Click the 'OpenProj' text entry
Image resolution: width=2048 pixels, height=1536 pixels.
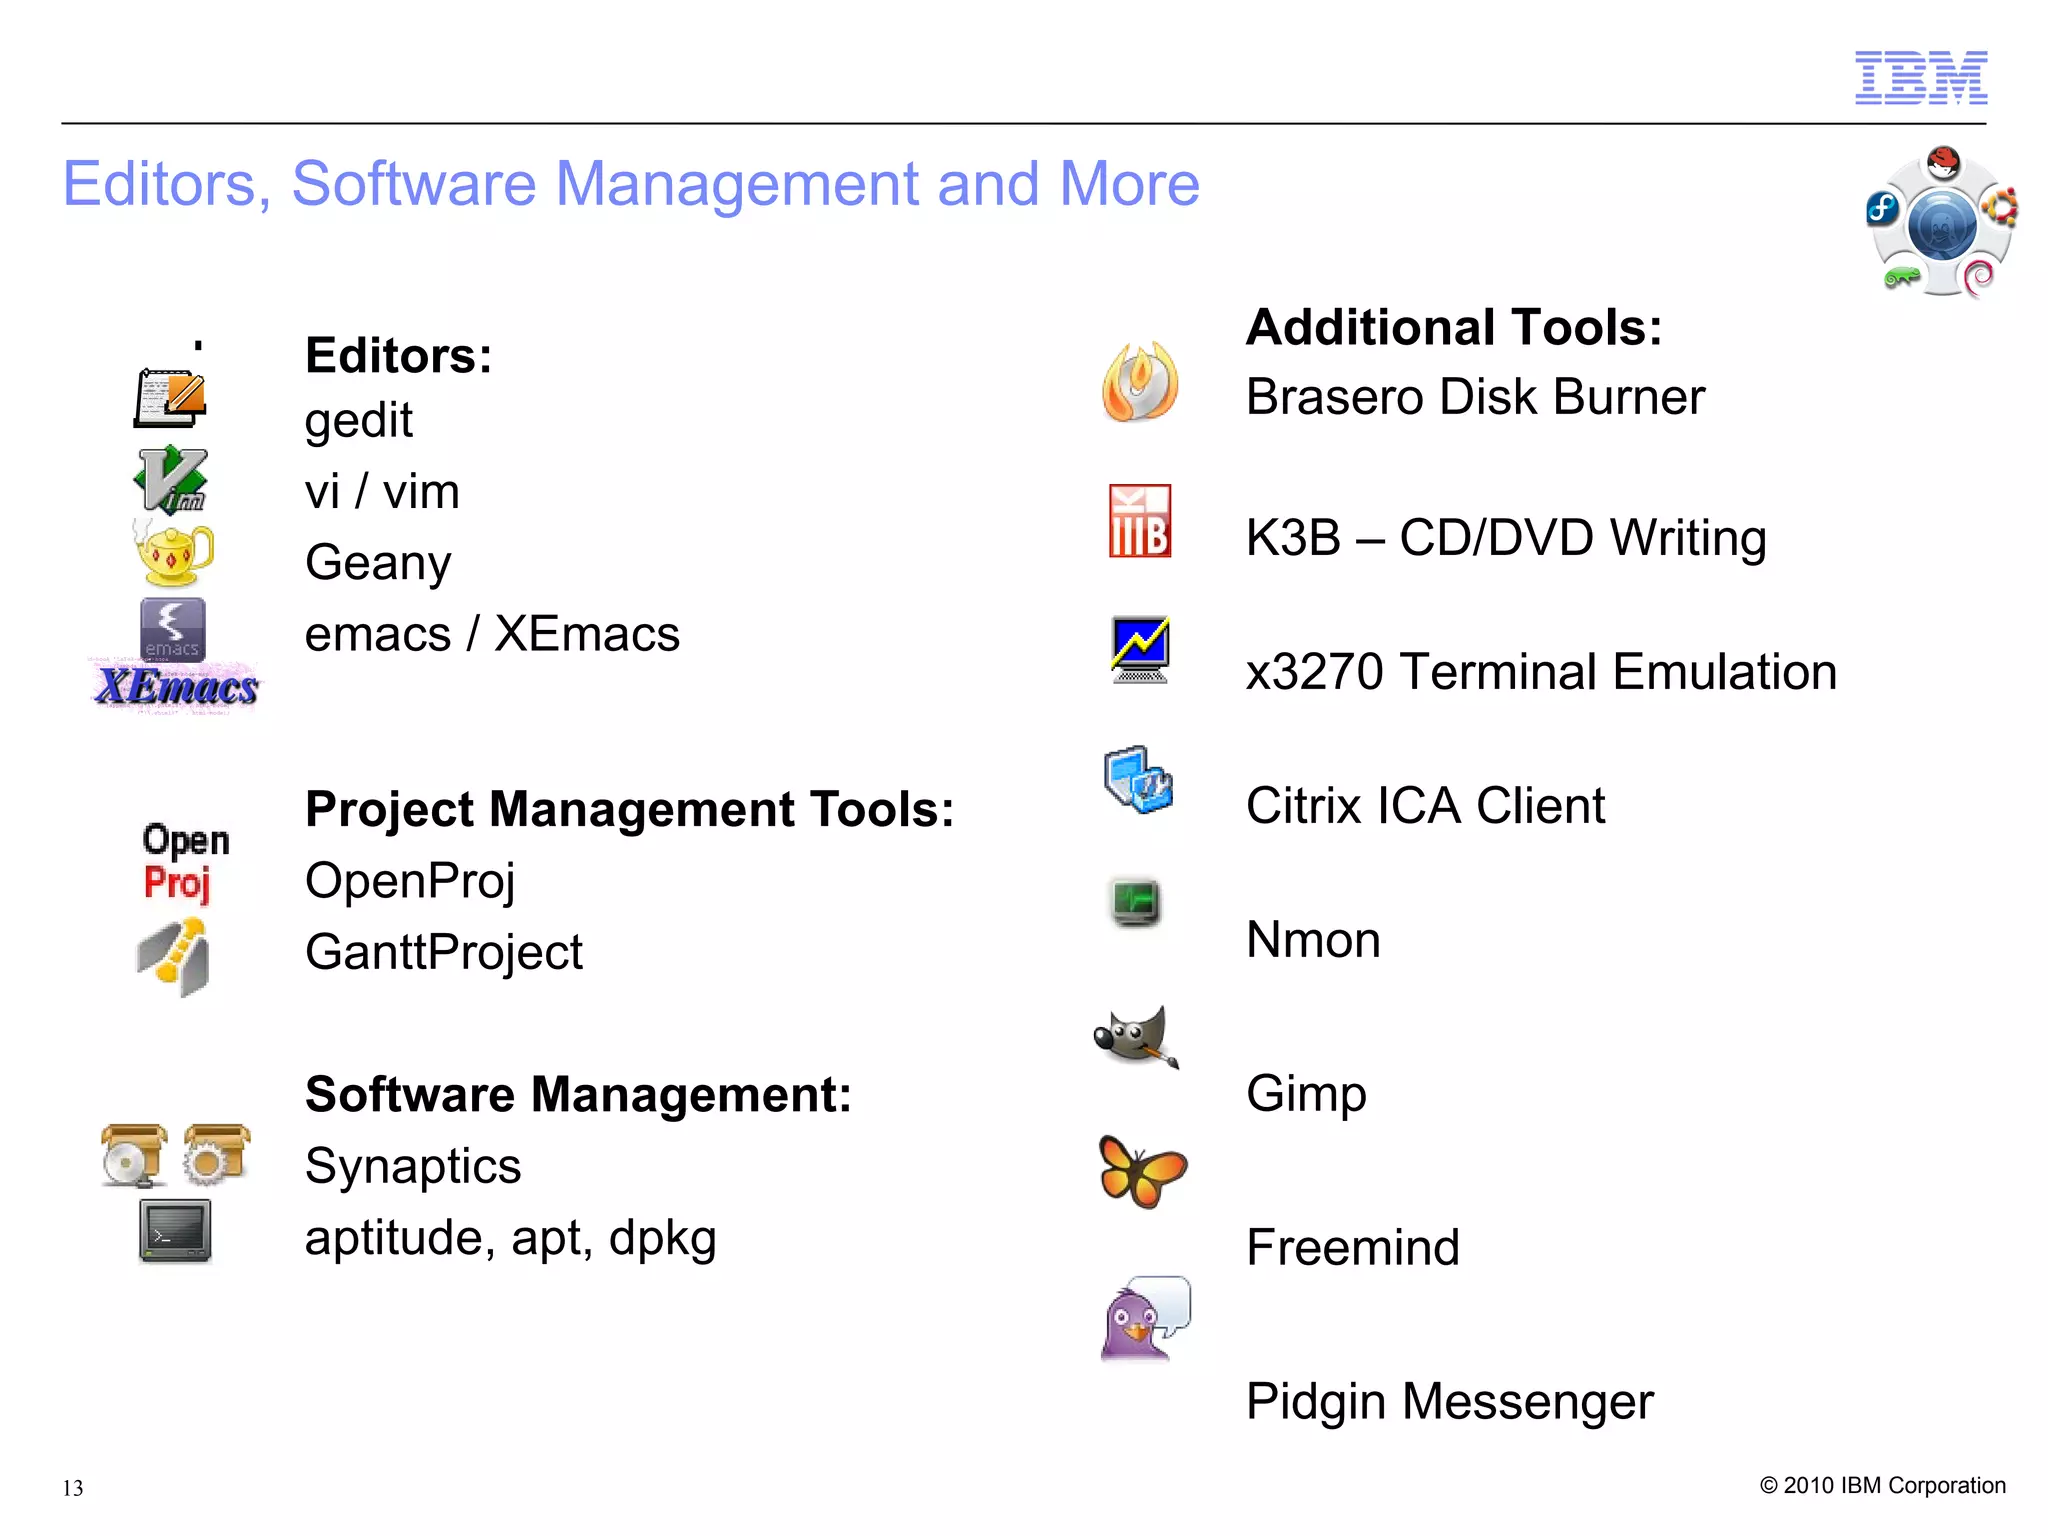pos(410,883)
